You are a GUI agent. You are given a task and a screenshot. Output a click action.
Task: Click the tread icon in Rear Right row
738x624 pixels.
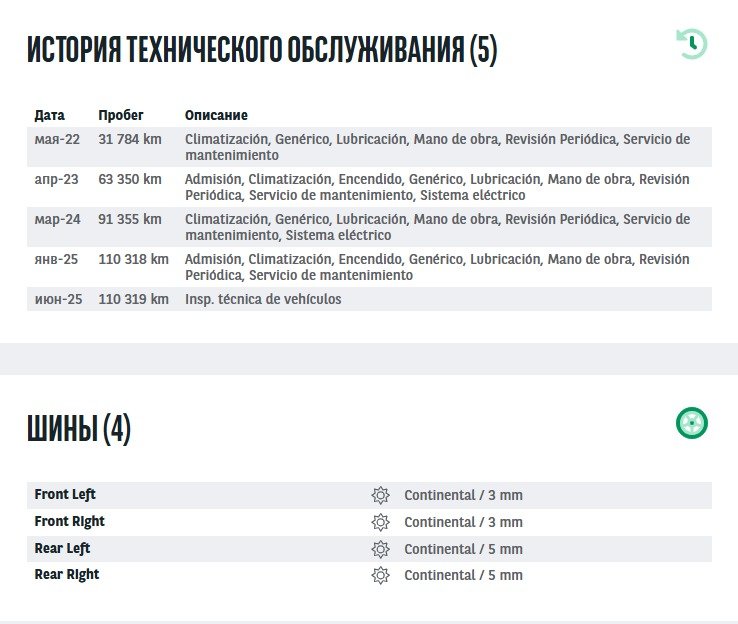click(x=380, y=576)
